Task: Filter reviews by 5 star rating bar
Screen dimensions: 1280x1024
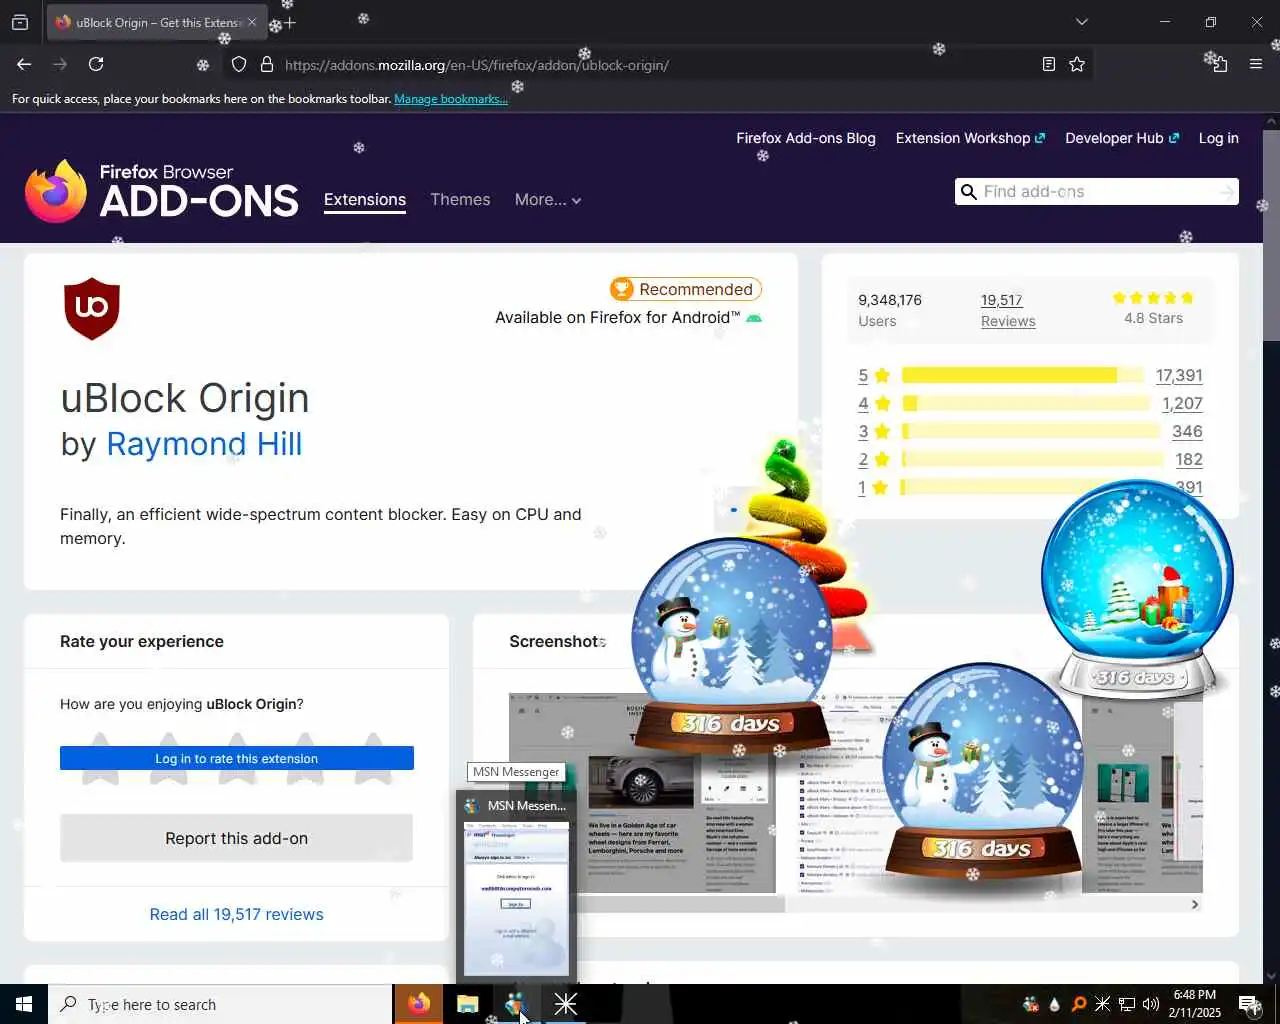Action: [1022, 375]
